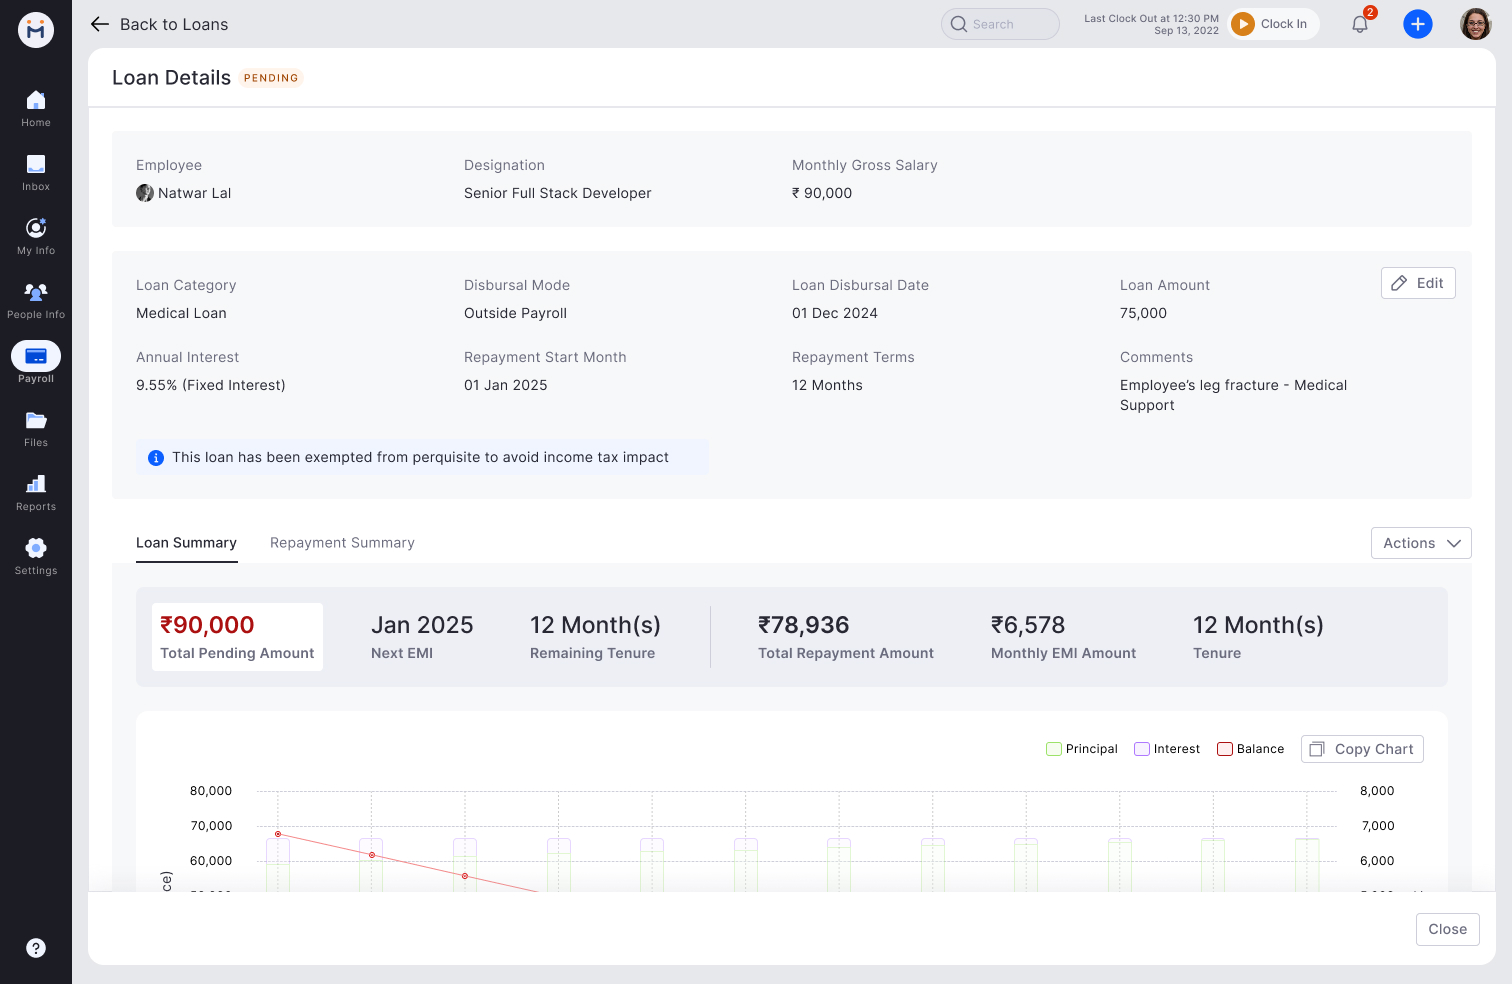Select the Loan Summary tab

pos(186,542)
